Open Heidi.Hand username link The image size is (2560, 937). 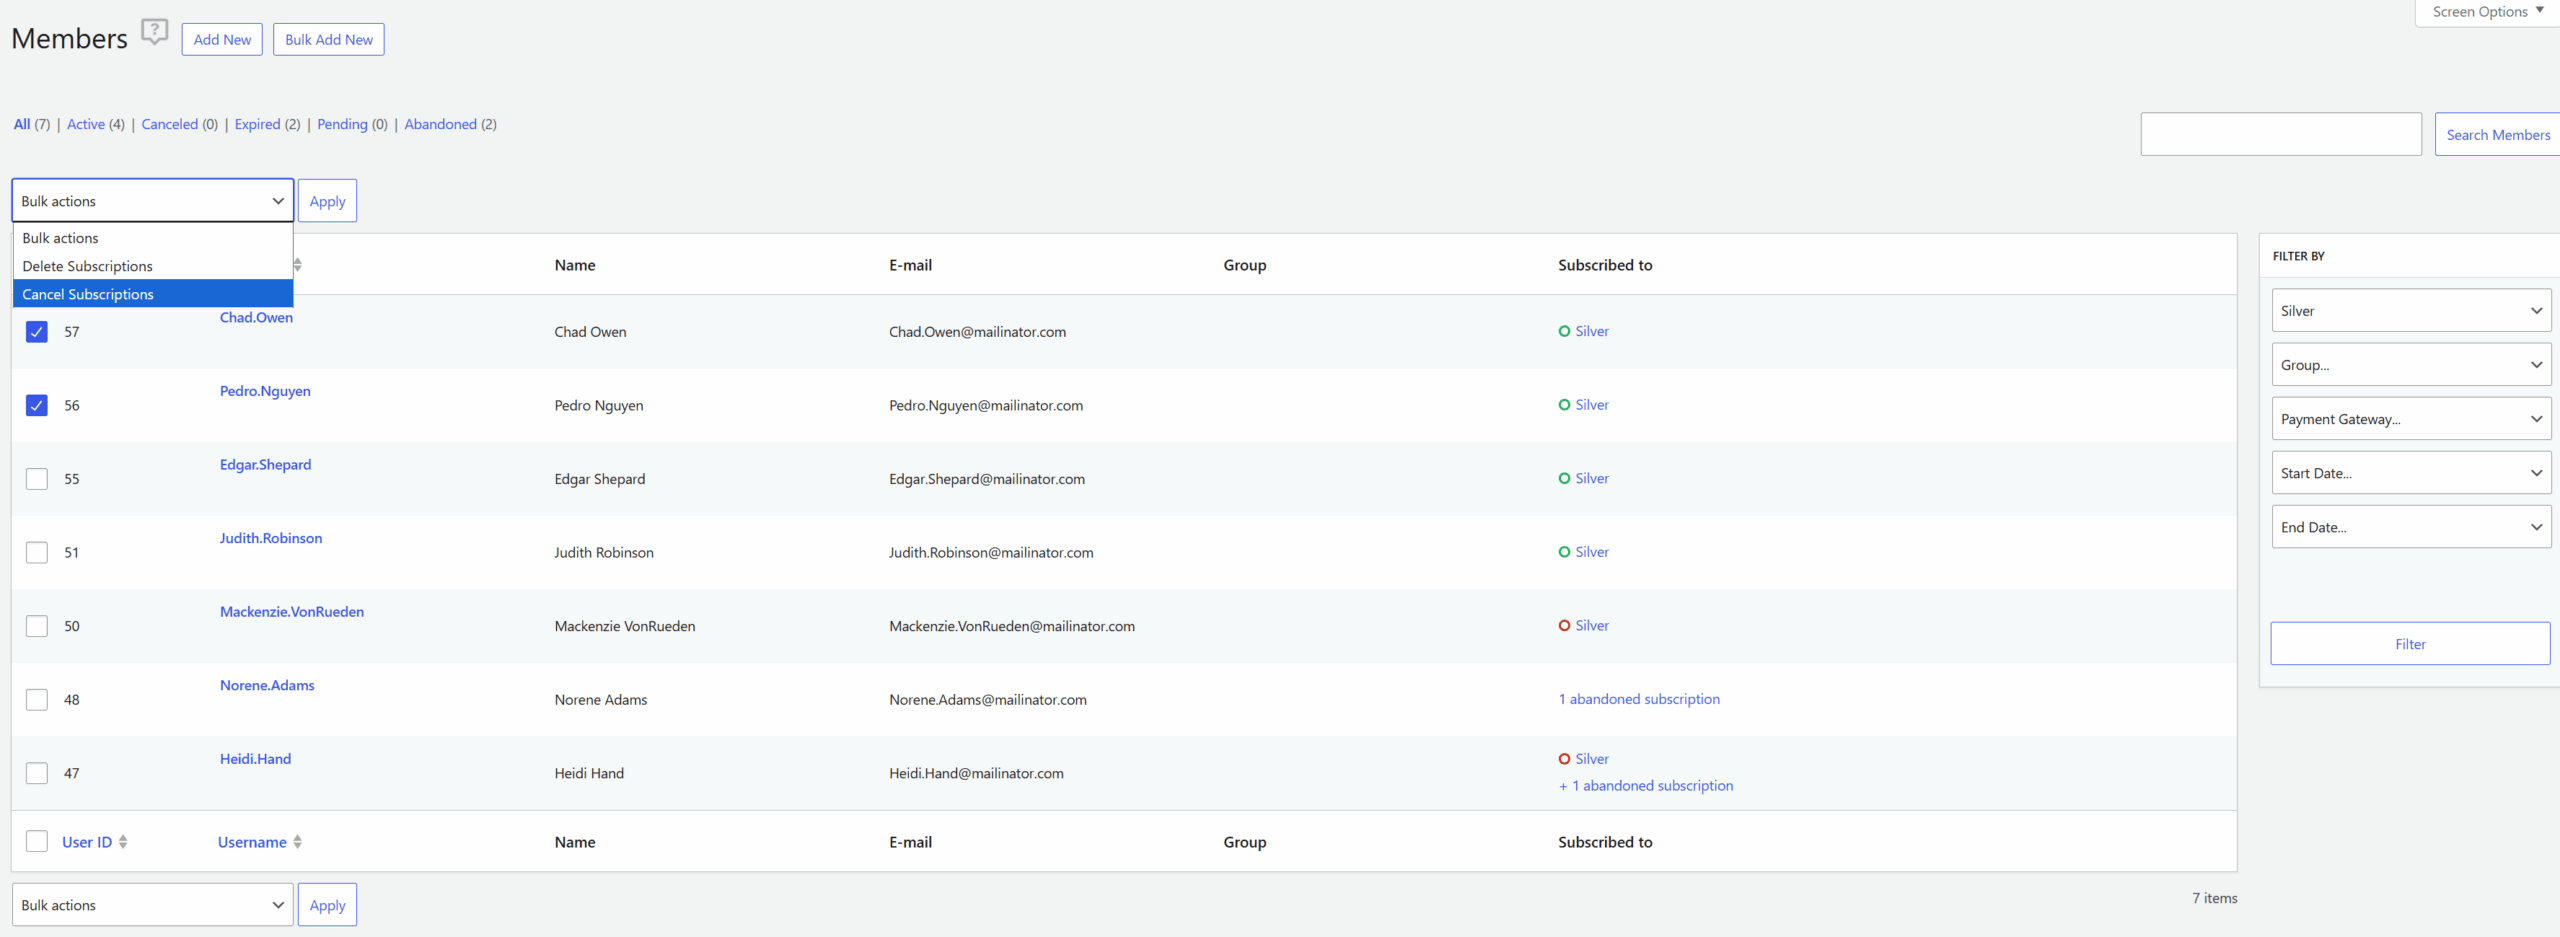click(x=255, y=759)
